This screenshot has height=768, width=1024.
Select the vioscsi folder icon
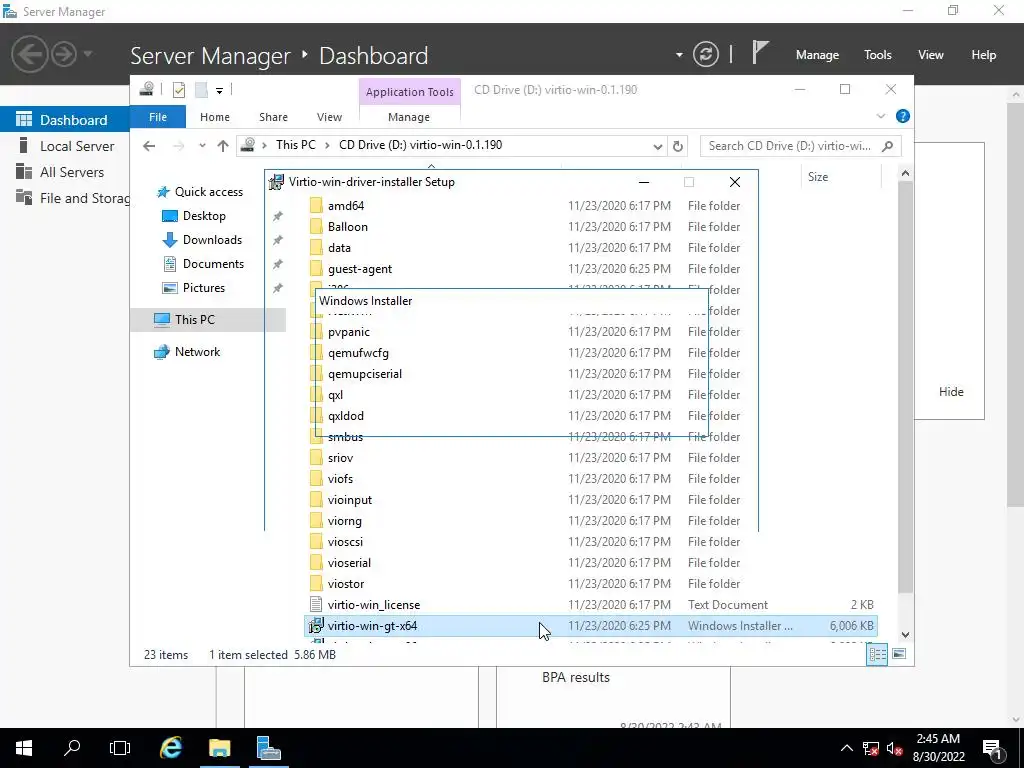(316, 541)
